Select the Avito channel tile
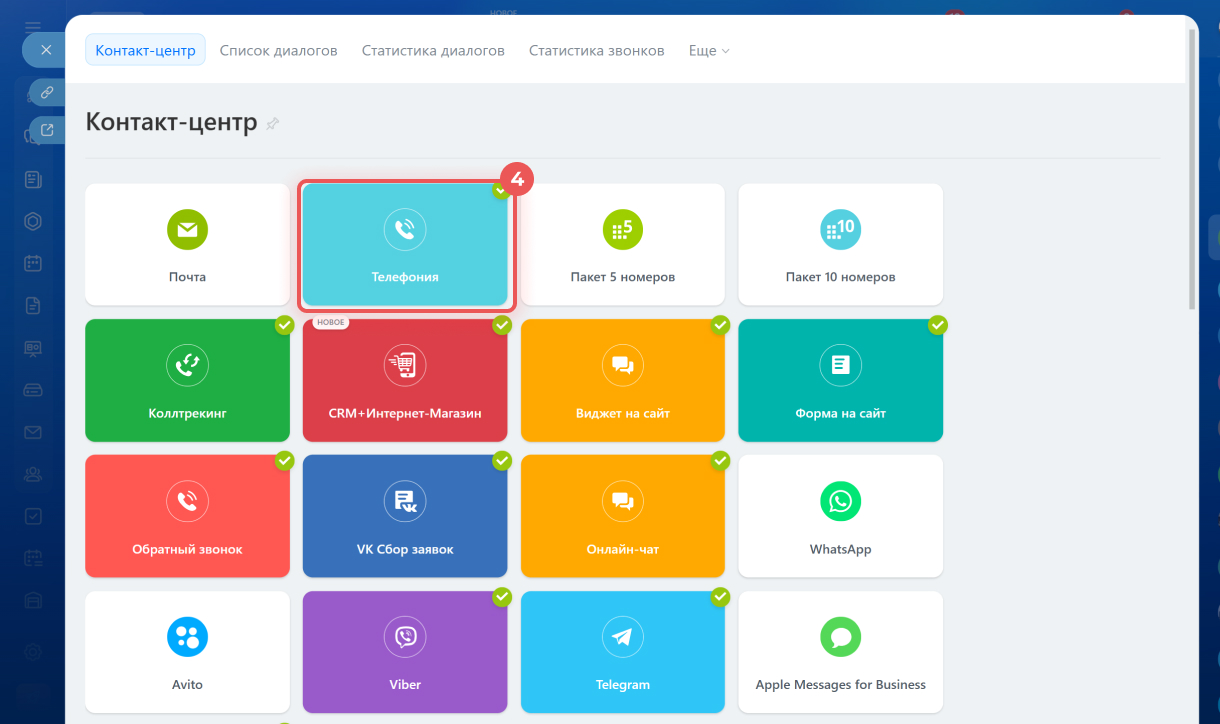Viewport: 1220px width, 724px height. [187, 652]
